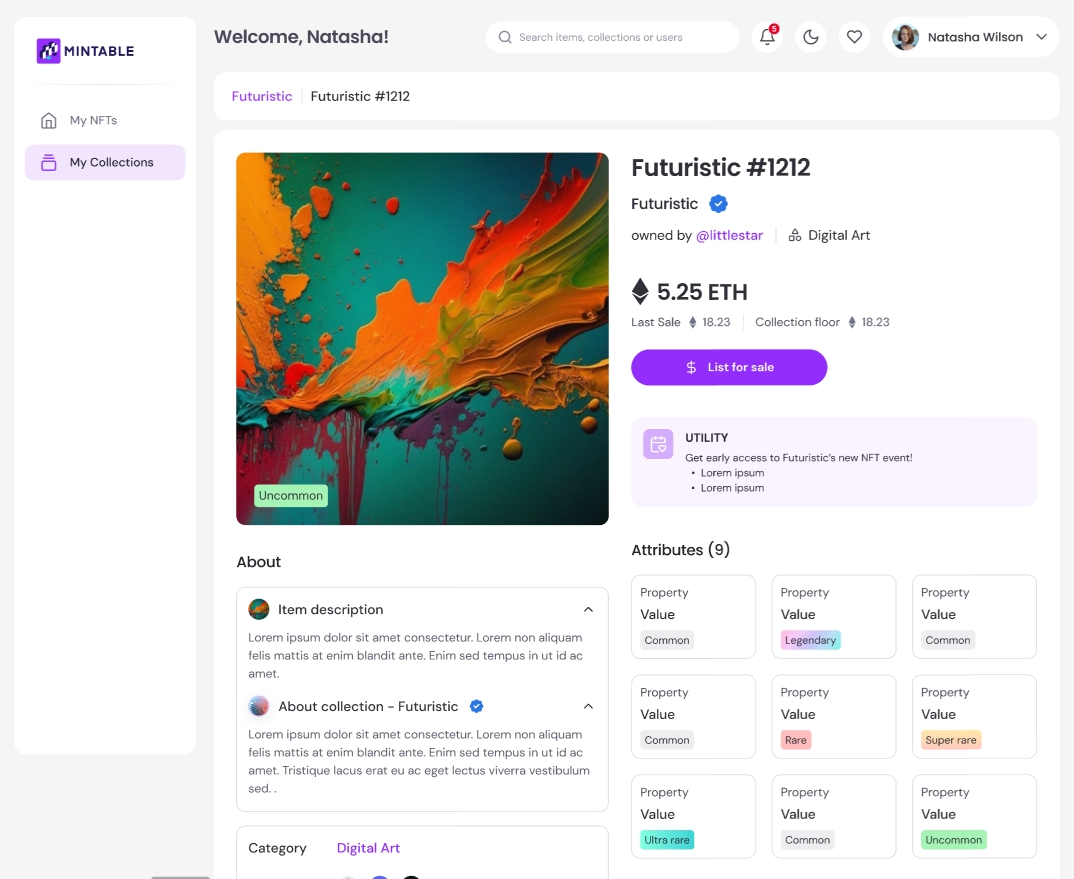Open the user account dropdown arrow
1074x879 pixels.
1041,37
